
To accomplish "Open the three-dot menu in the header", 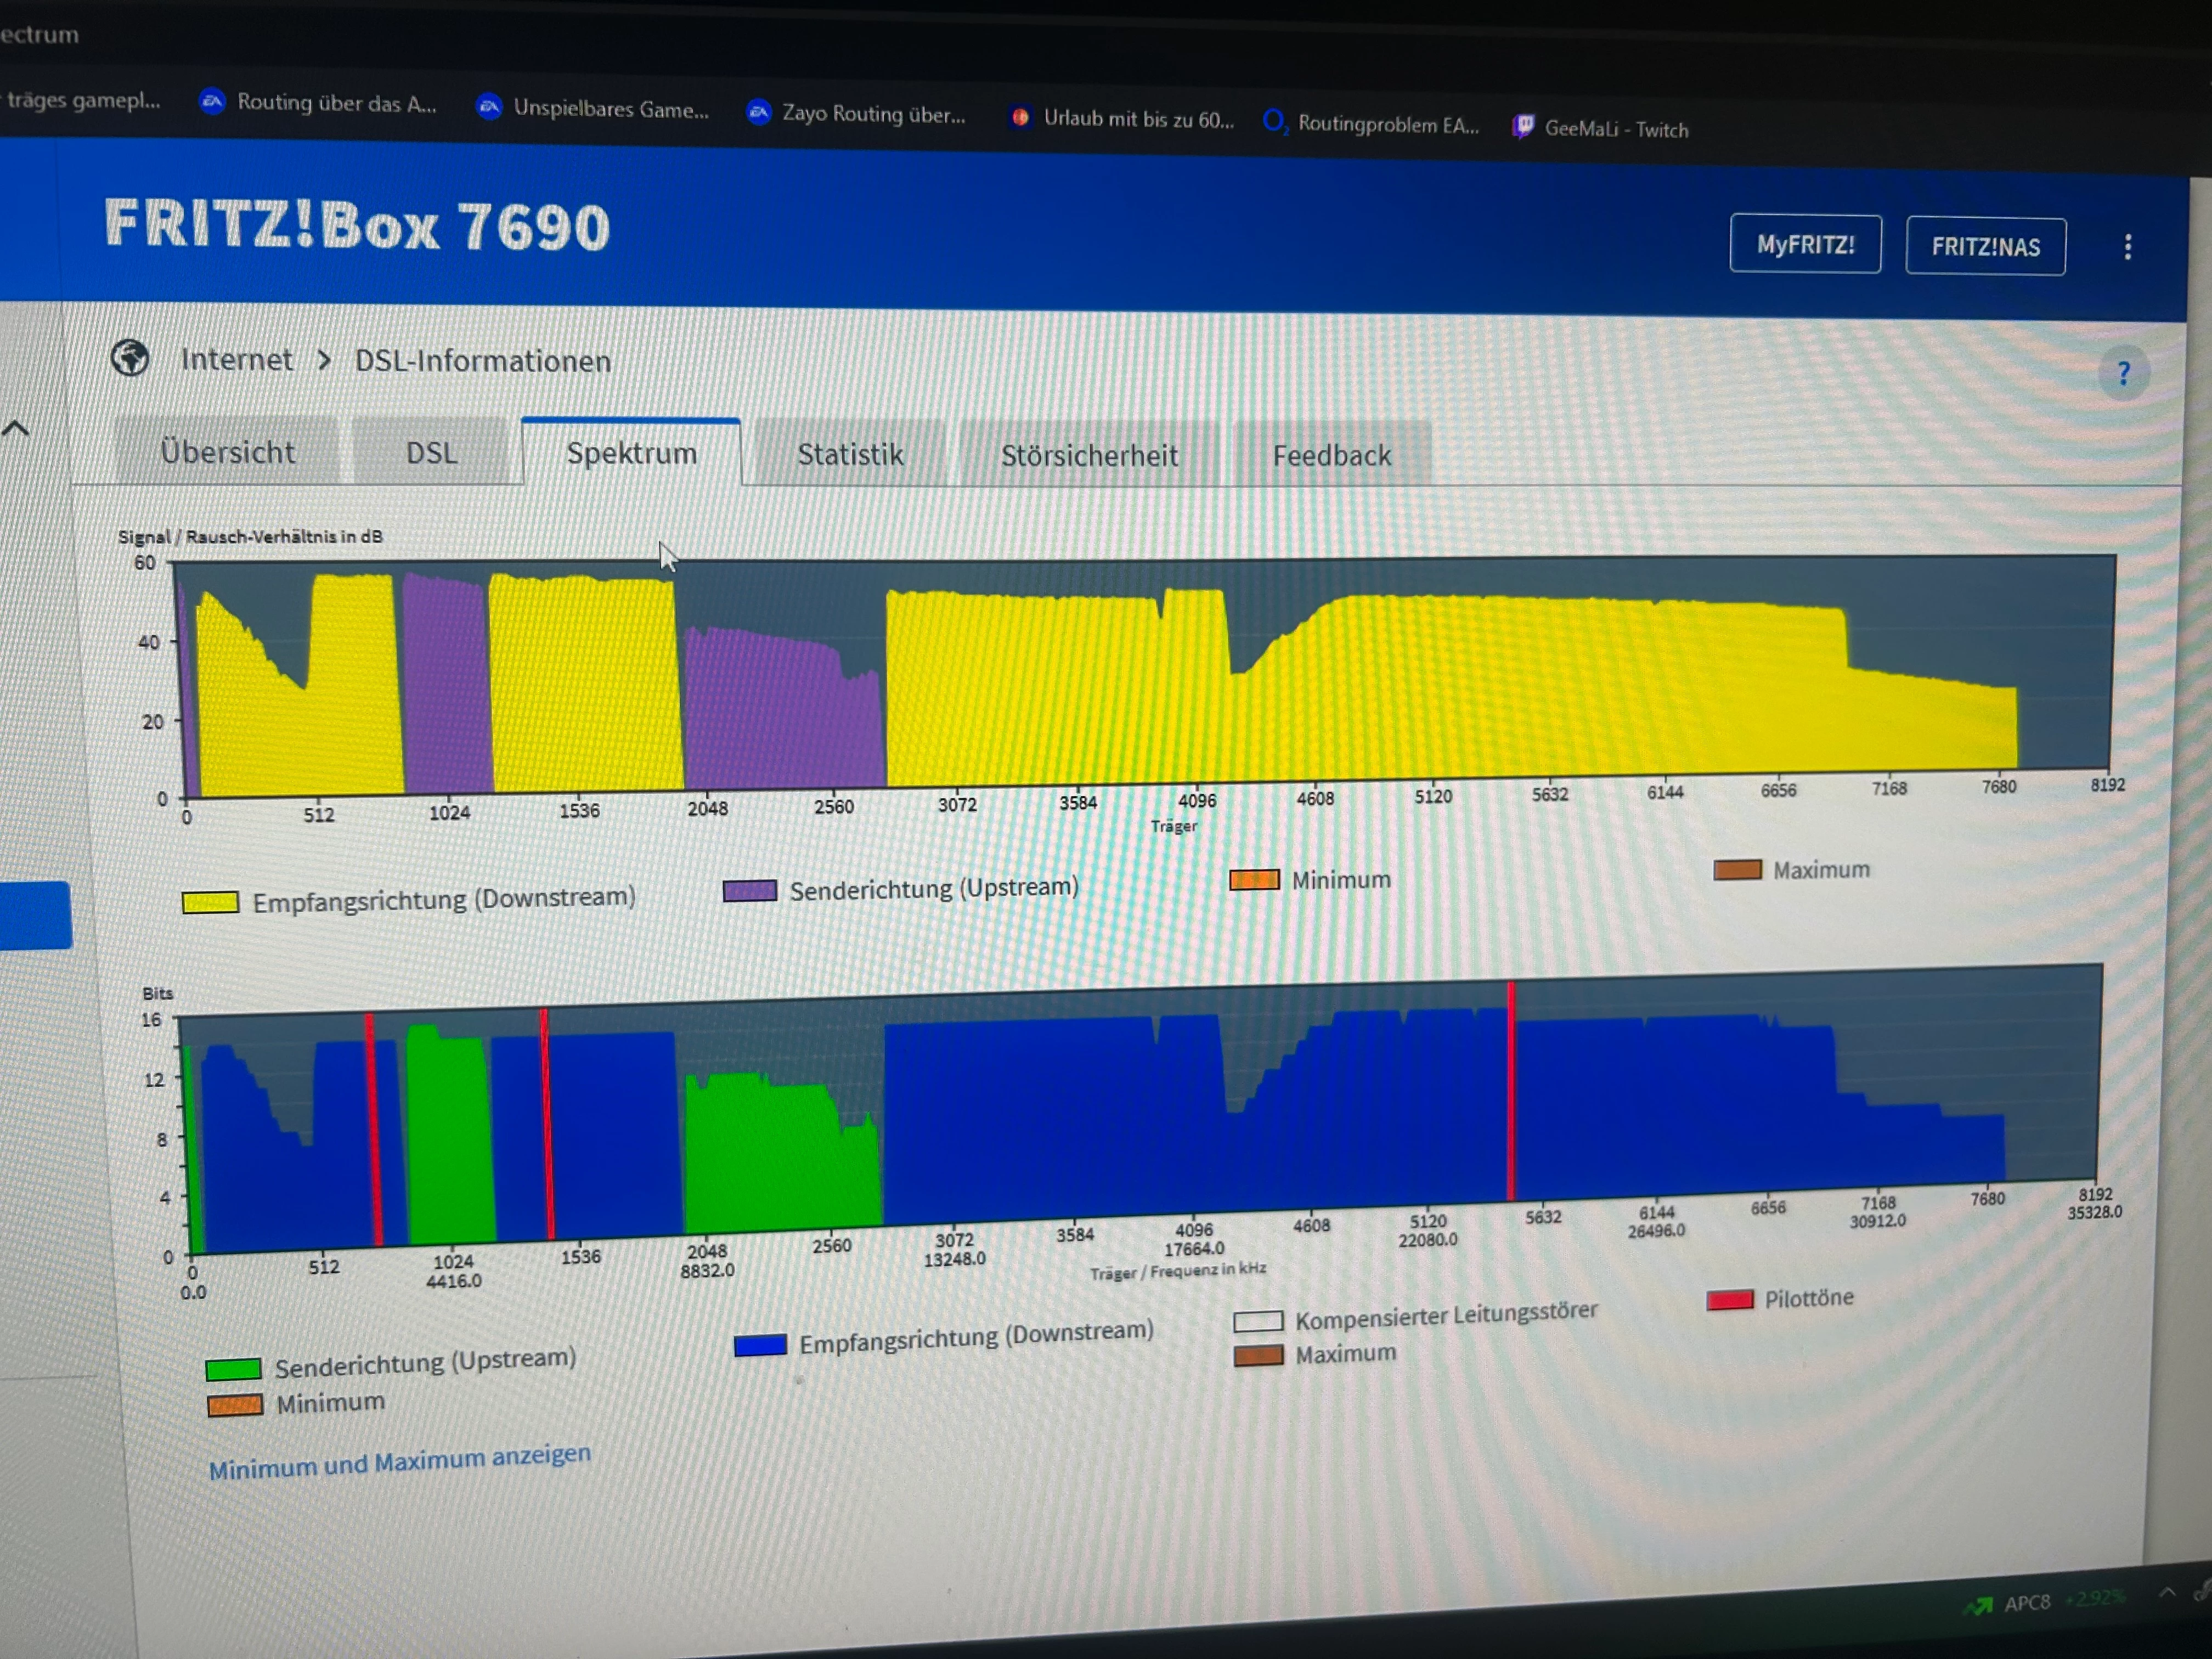I will [2128, 247].
